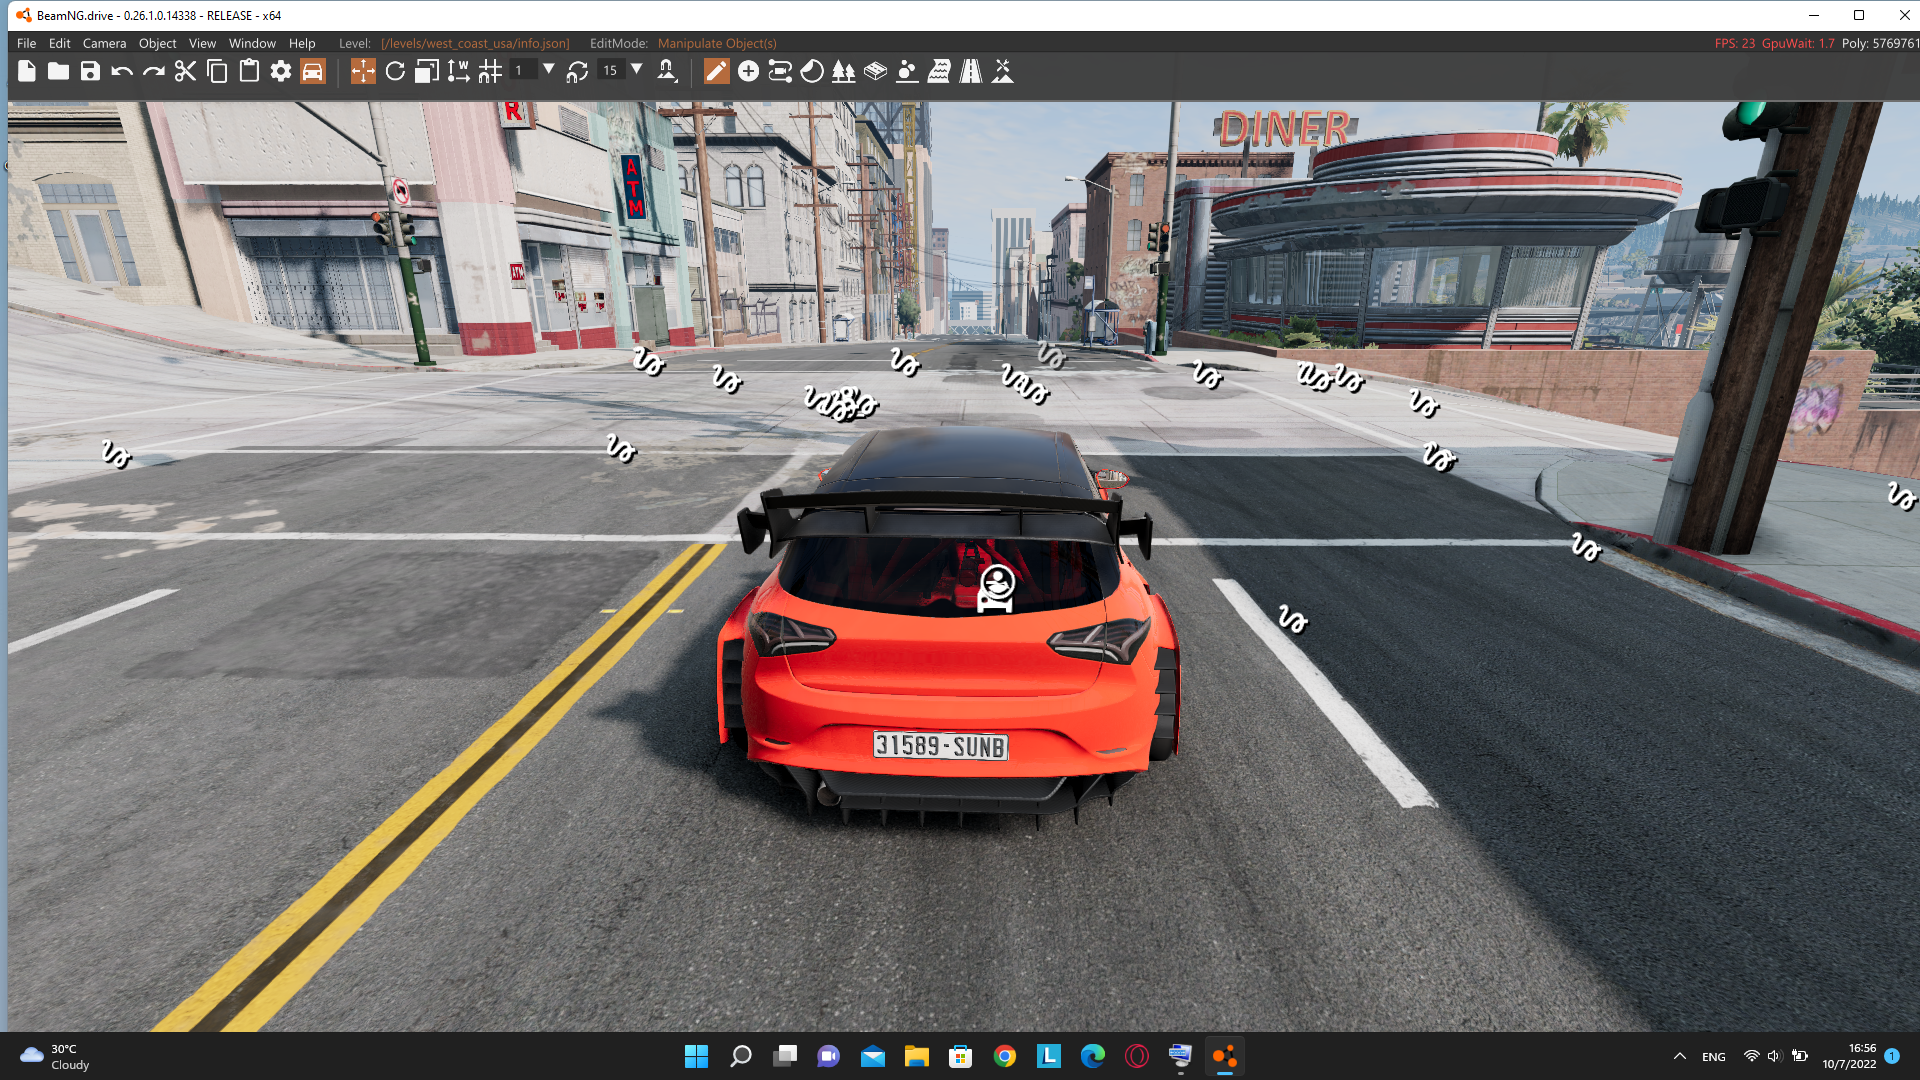Screen dimensions: 1920x1080
Task: Select the Scale object tool
Action: point(427,71)
